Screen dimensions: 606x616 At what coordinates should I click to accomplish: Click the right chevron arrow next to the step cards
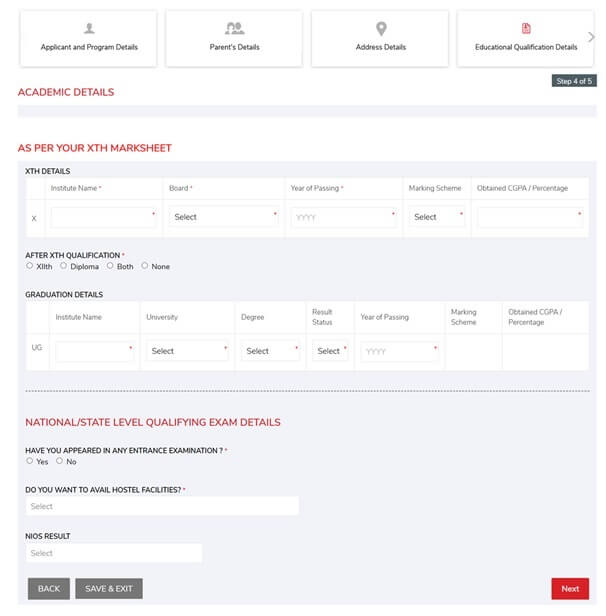tap(591, 37)
